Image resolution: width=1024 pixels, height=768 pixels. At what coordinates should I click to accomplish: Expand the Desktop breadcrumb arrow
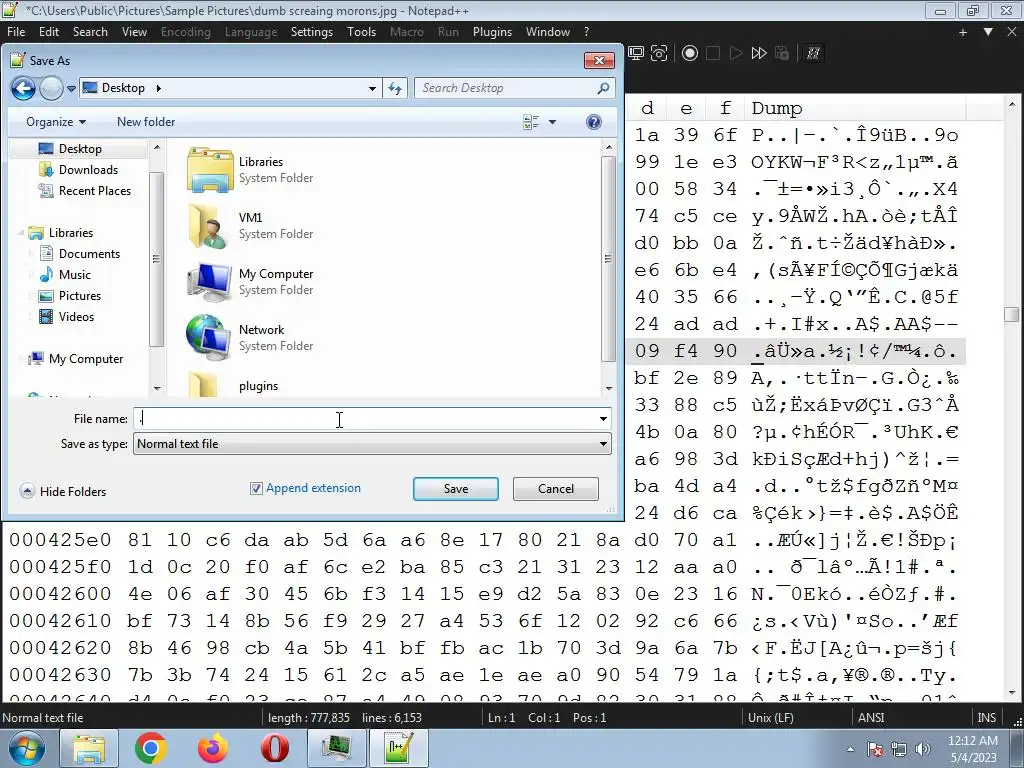(158, 88)
